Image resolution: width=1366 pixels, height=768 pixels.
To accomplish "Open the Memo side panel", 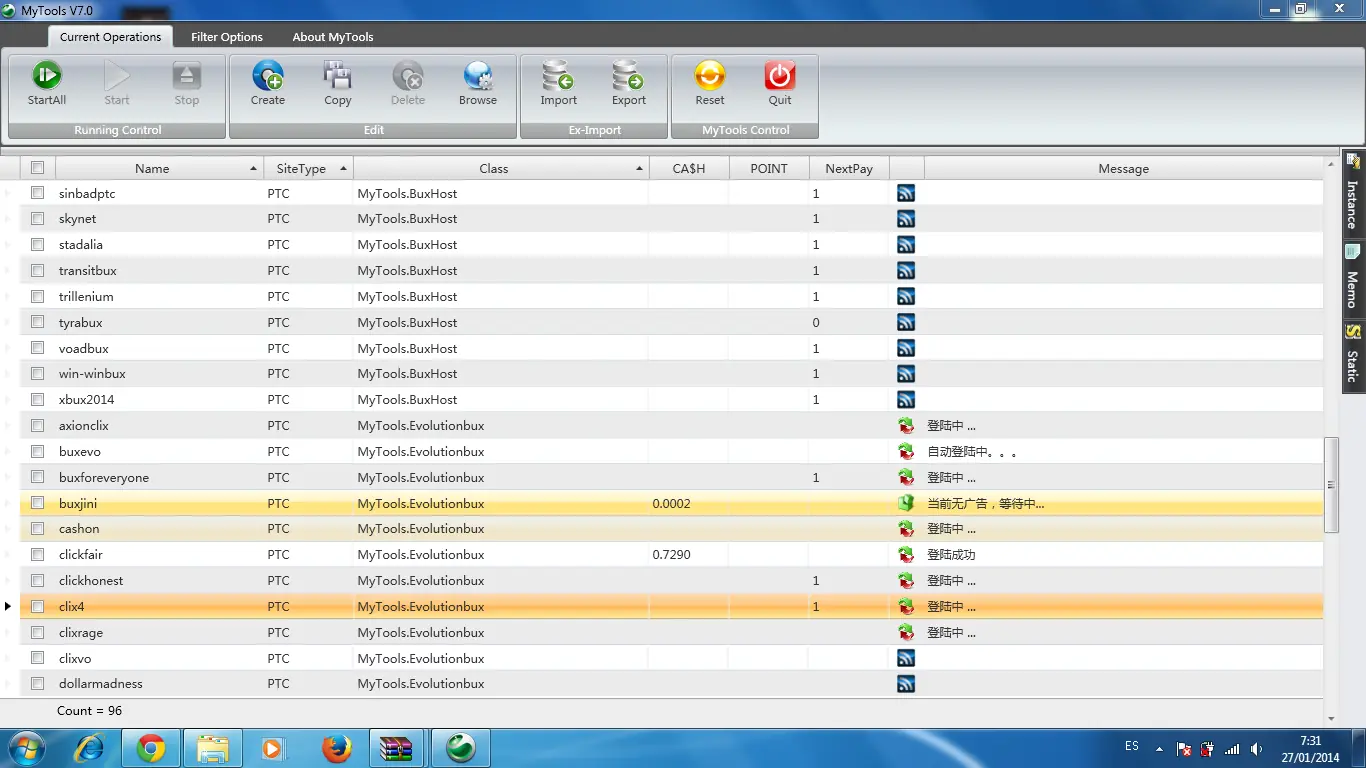I will tap(1353, 278).
